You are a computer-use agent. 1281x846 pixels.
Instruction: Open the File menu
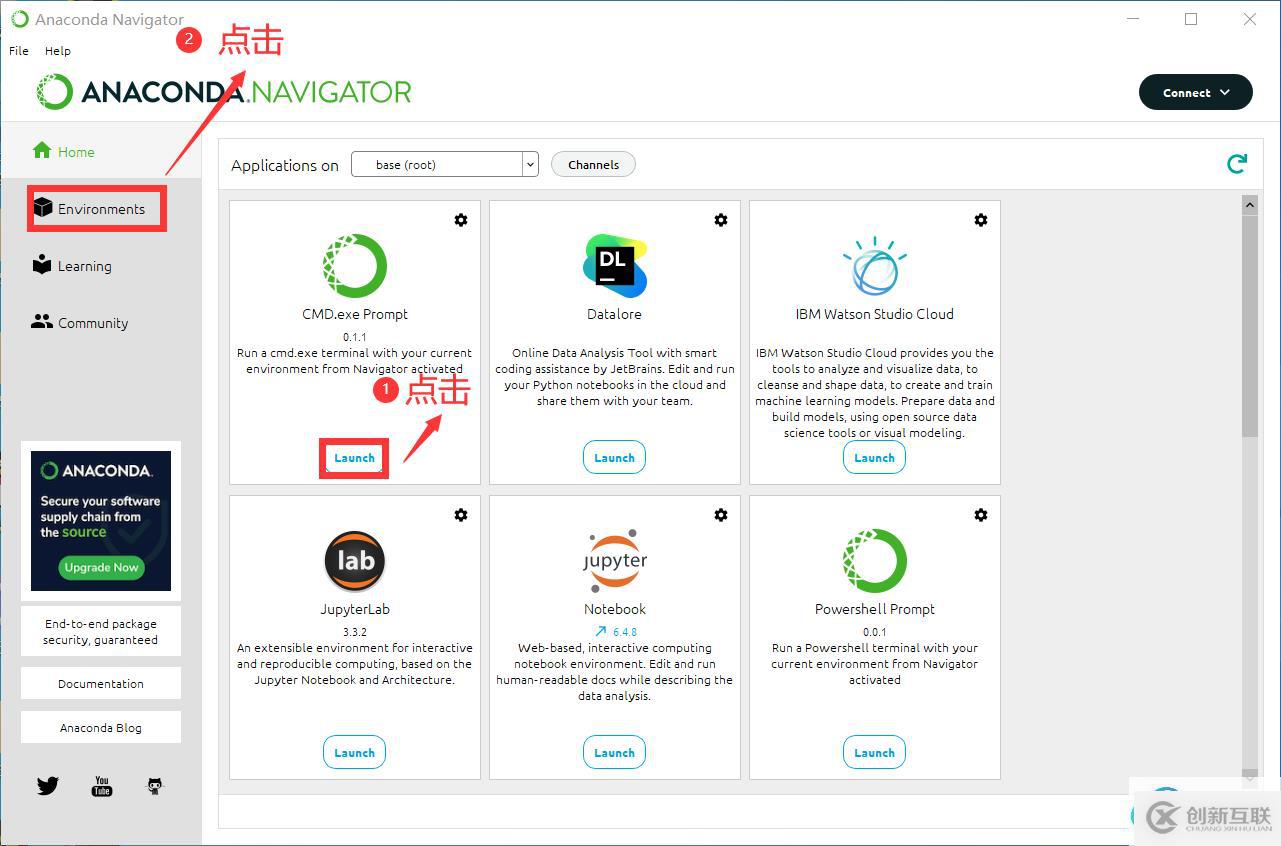click(x=19, y=50)
